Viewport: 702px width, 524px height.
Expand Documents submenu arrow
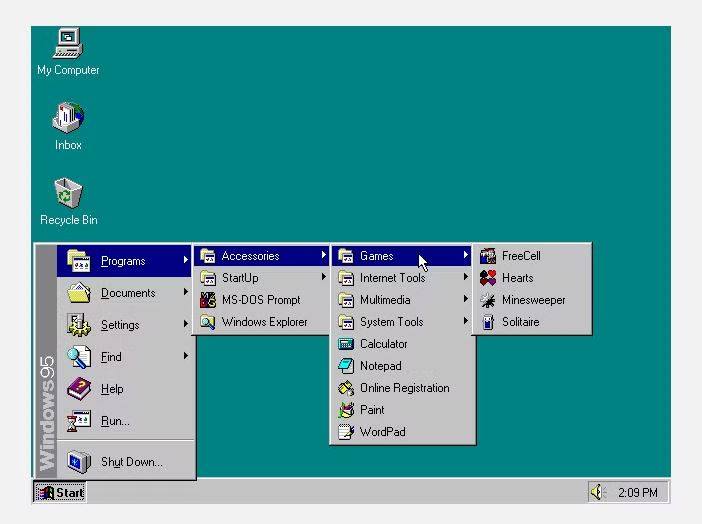click(x=185, y=292)
